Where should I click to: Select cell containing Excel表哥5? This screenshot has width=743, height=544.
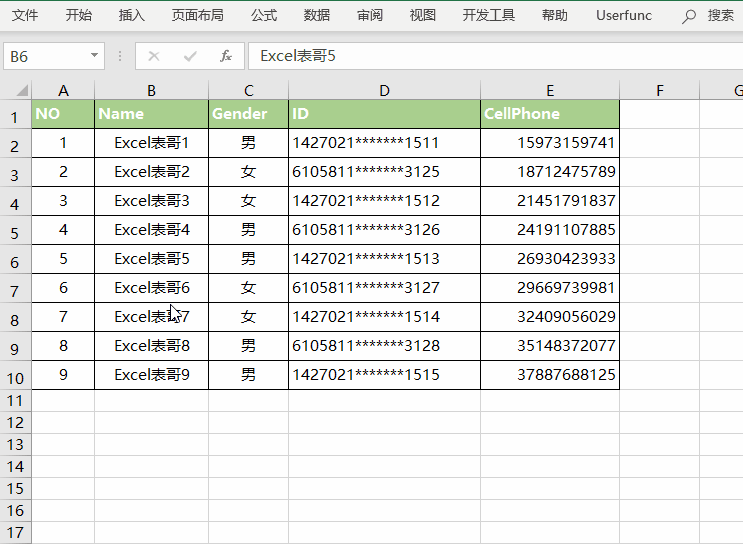(x=152, y=259)
